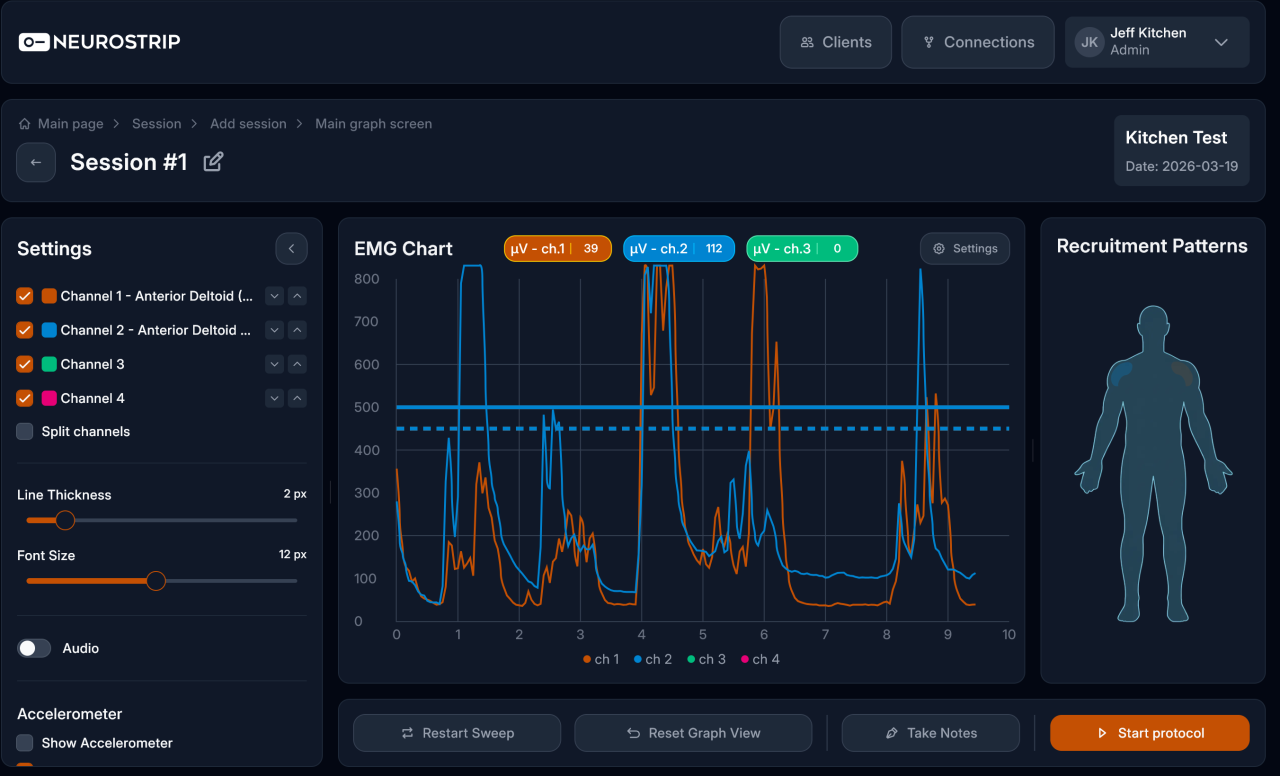The image size is (1280, 776).
Task: Click the orange color swatch for Channel 1
Action: point(49,296)
